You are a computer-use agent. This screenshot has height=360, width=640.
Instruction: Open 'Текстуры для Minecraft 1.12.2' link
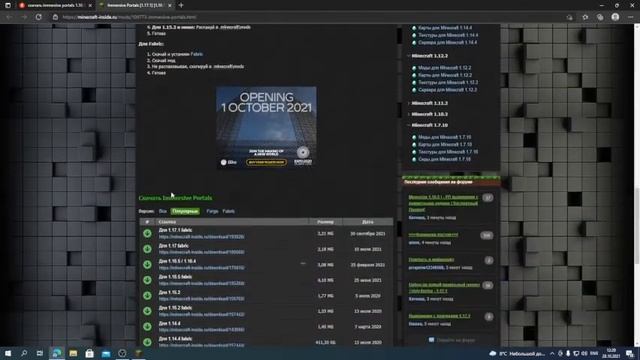coord(448,82)
